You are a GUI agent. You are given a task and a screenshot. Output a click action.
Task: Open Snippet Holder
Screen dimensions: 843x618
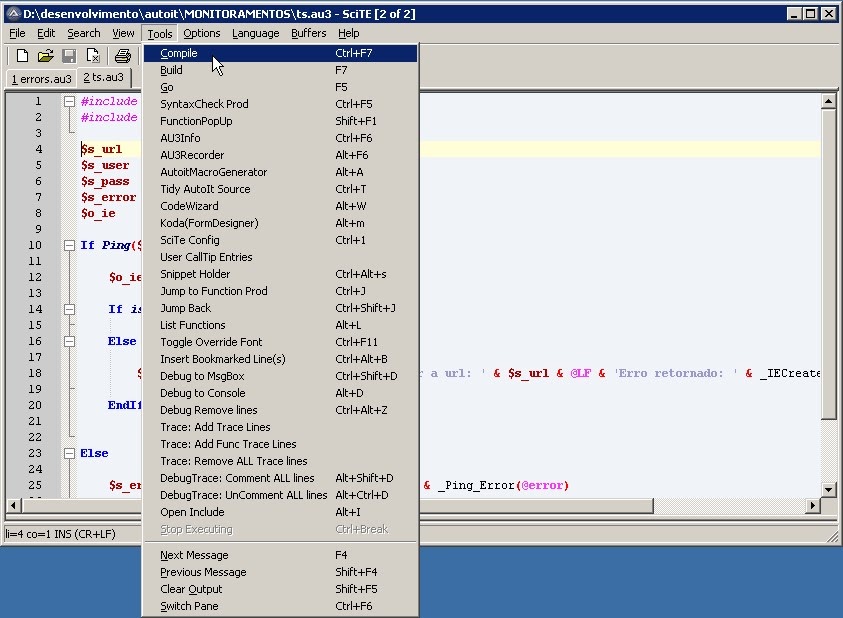280,274
